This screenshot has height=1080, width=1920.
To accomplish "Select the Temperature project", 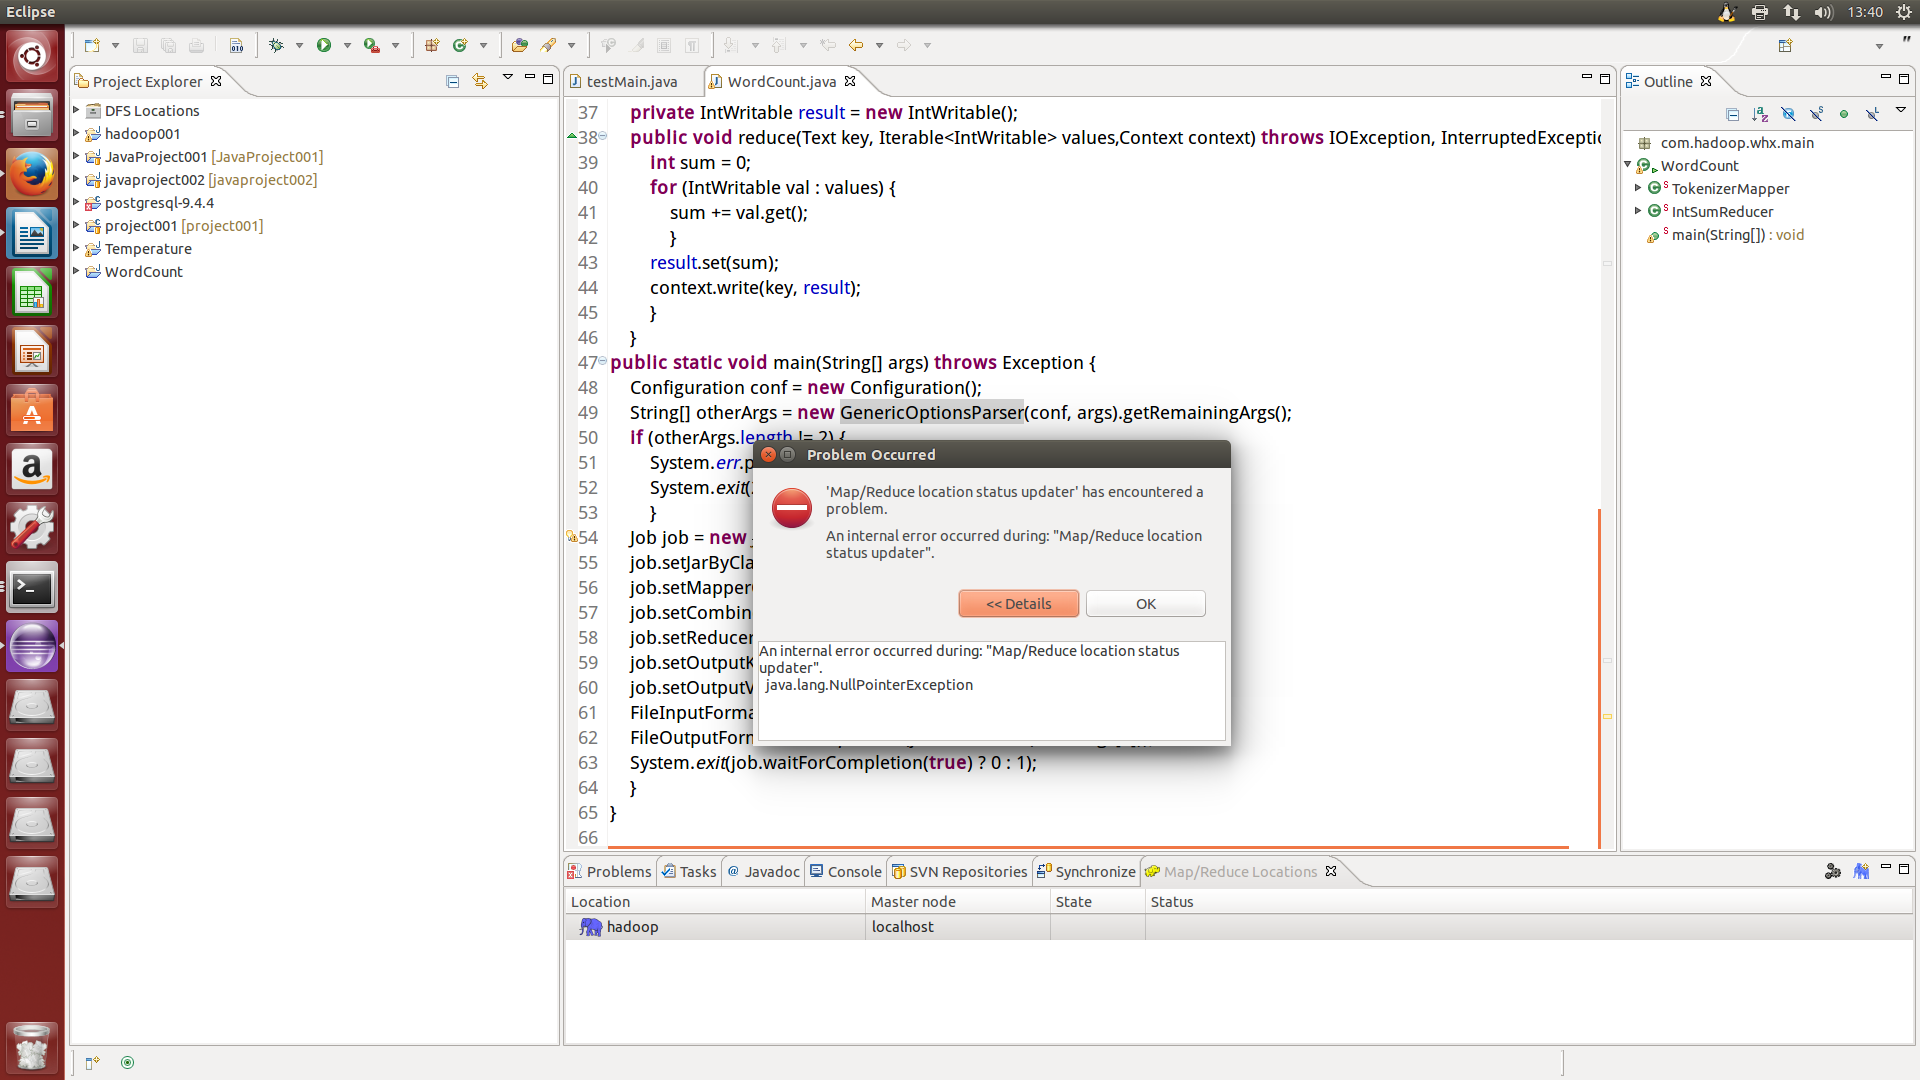I will 148,249.
